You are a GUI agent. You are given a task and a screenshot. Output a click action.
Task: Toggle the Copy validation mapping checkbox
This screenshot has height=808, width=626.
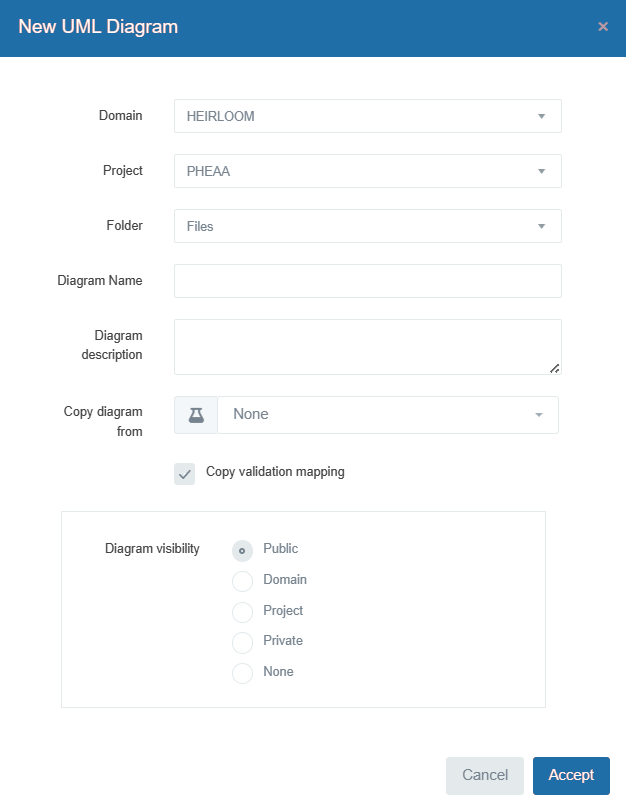185,474
